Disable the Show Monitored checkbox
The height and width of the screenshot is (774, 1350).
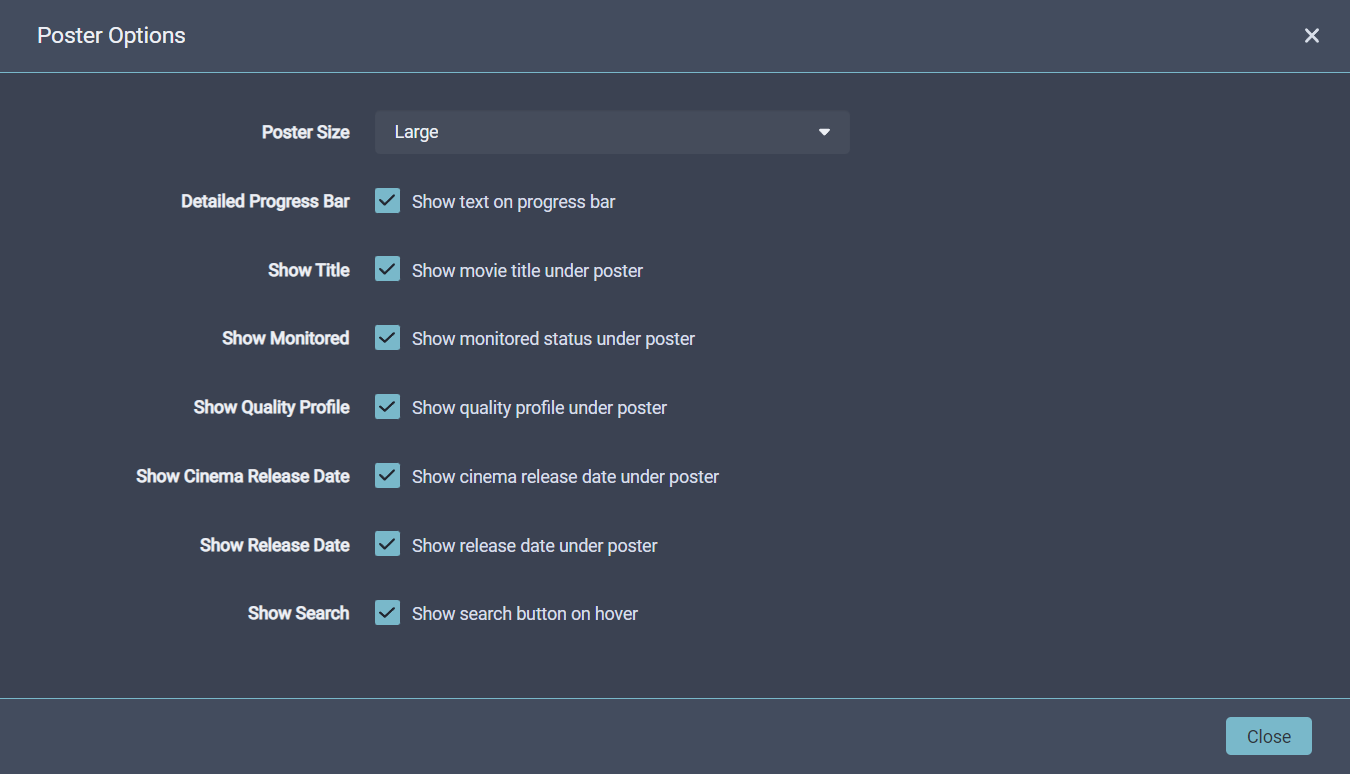point(387,338)
